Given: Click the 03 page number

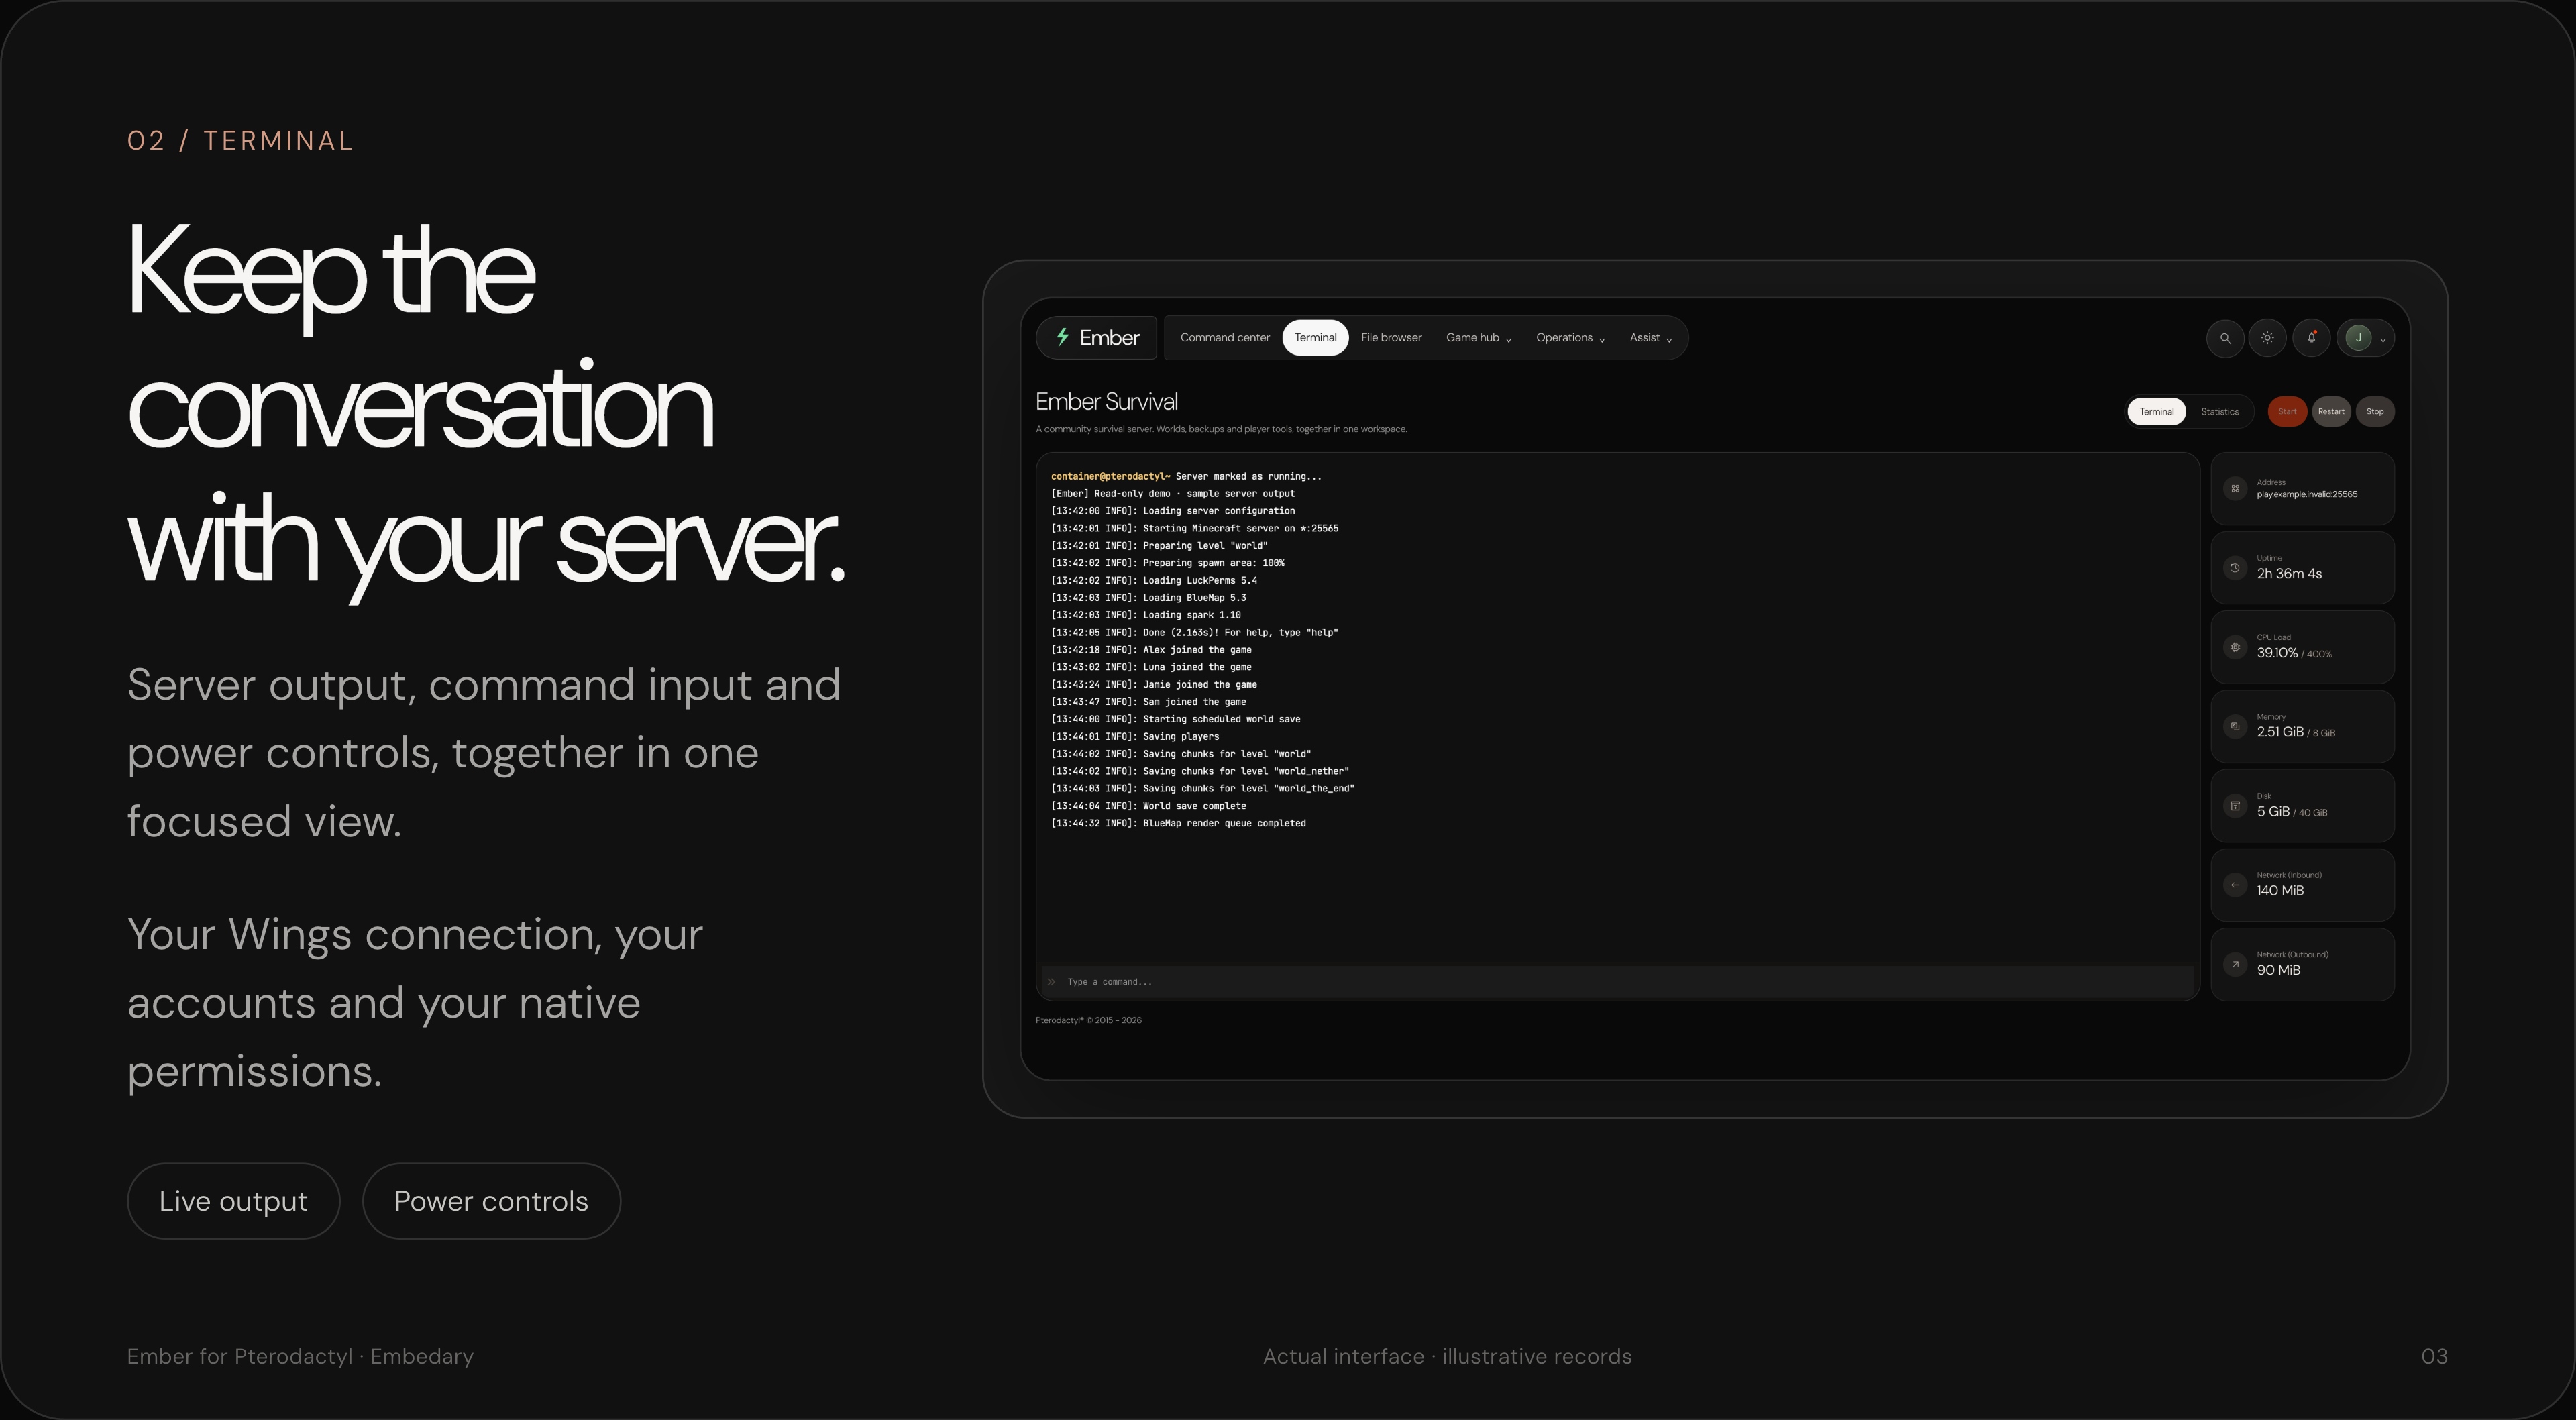Looking at the screenshot, I should 2434,1357.
